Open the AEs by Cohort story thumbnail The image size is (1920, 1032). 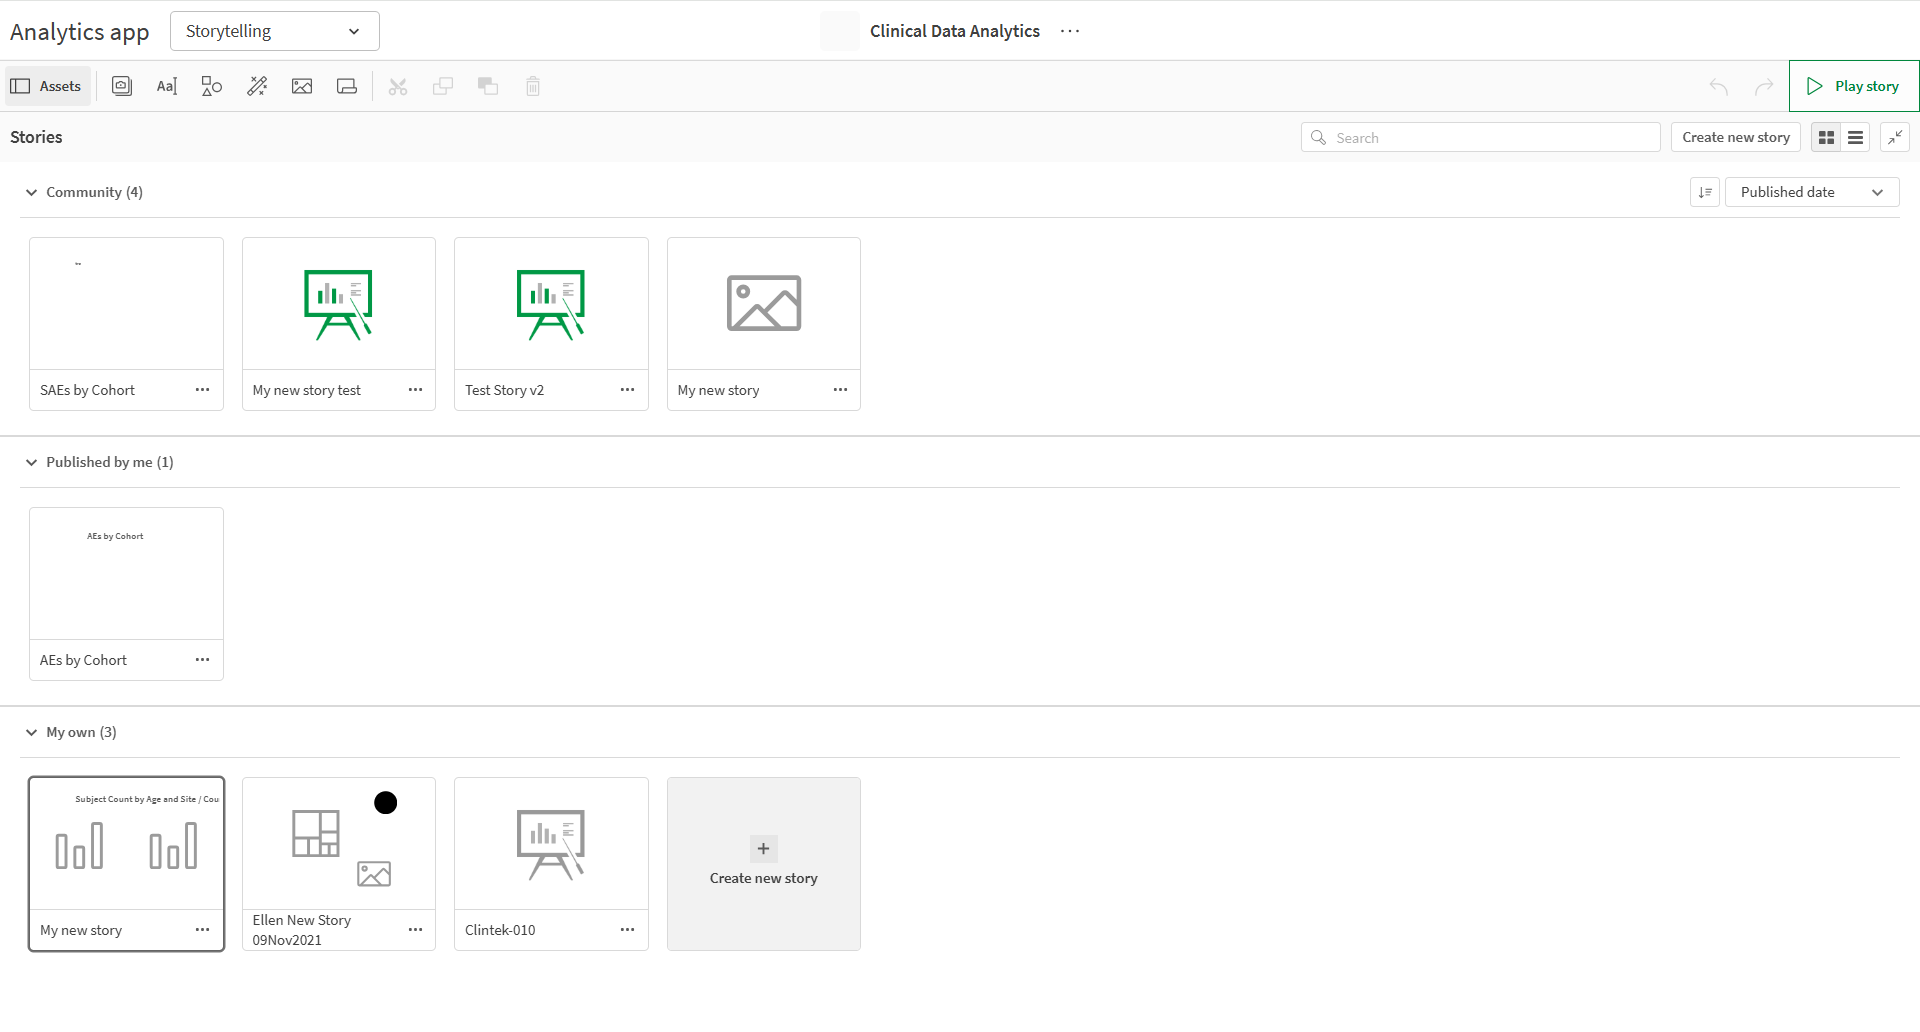pos(126,574)
